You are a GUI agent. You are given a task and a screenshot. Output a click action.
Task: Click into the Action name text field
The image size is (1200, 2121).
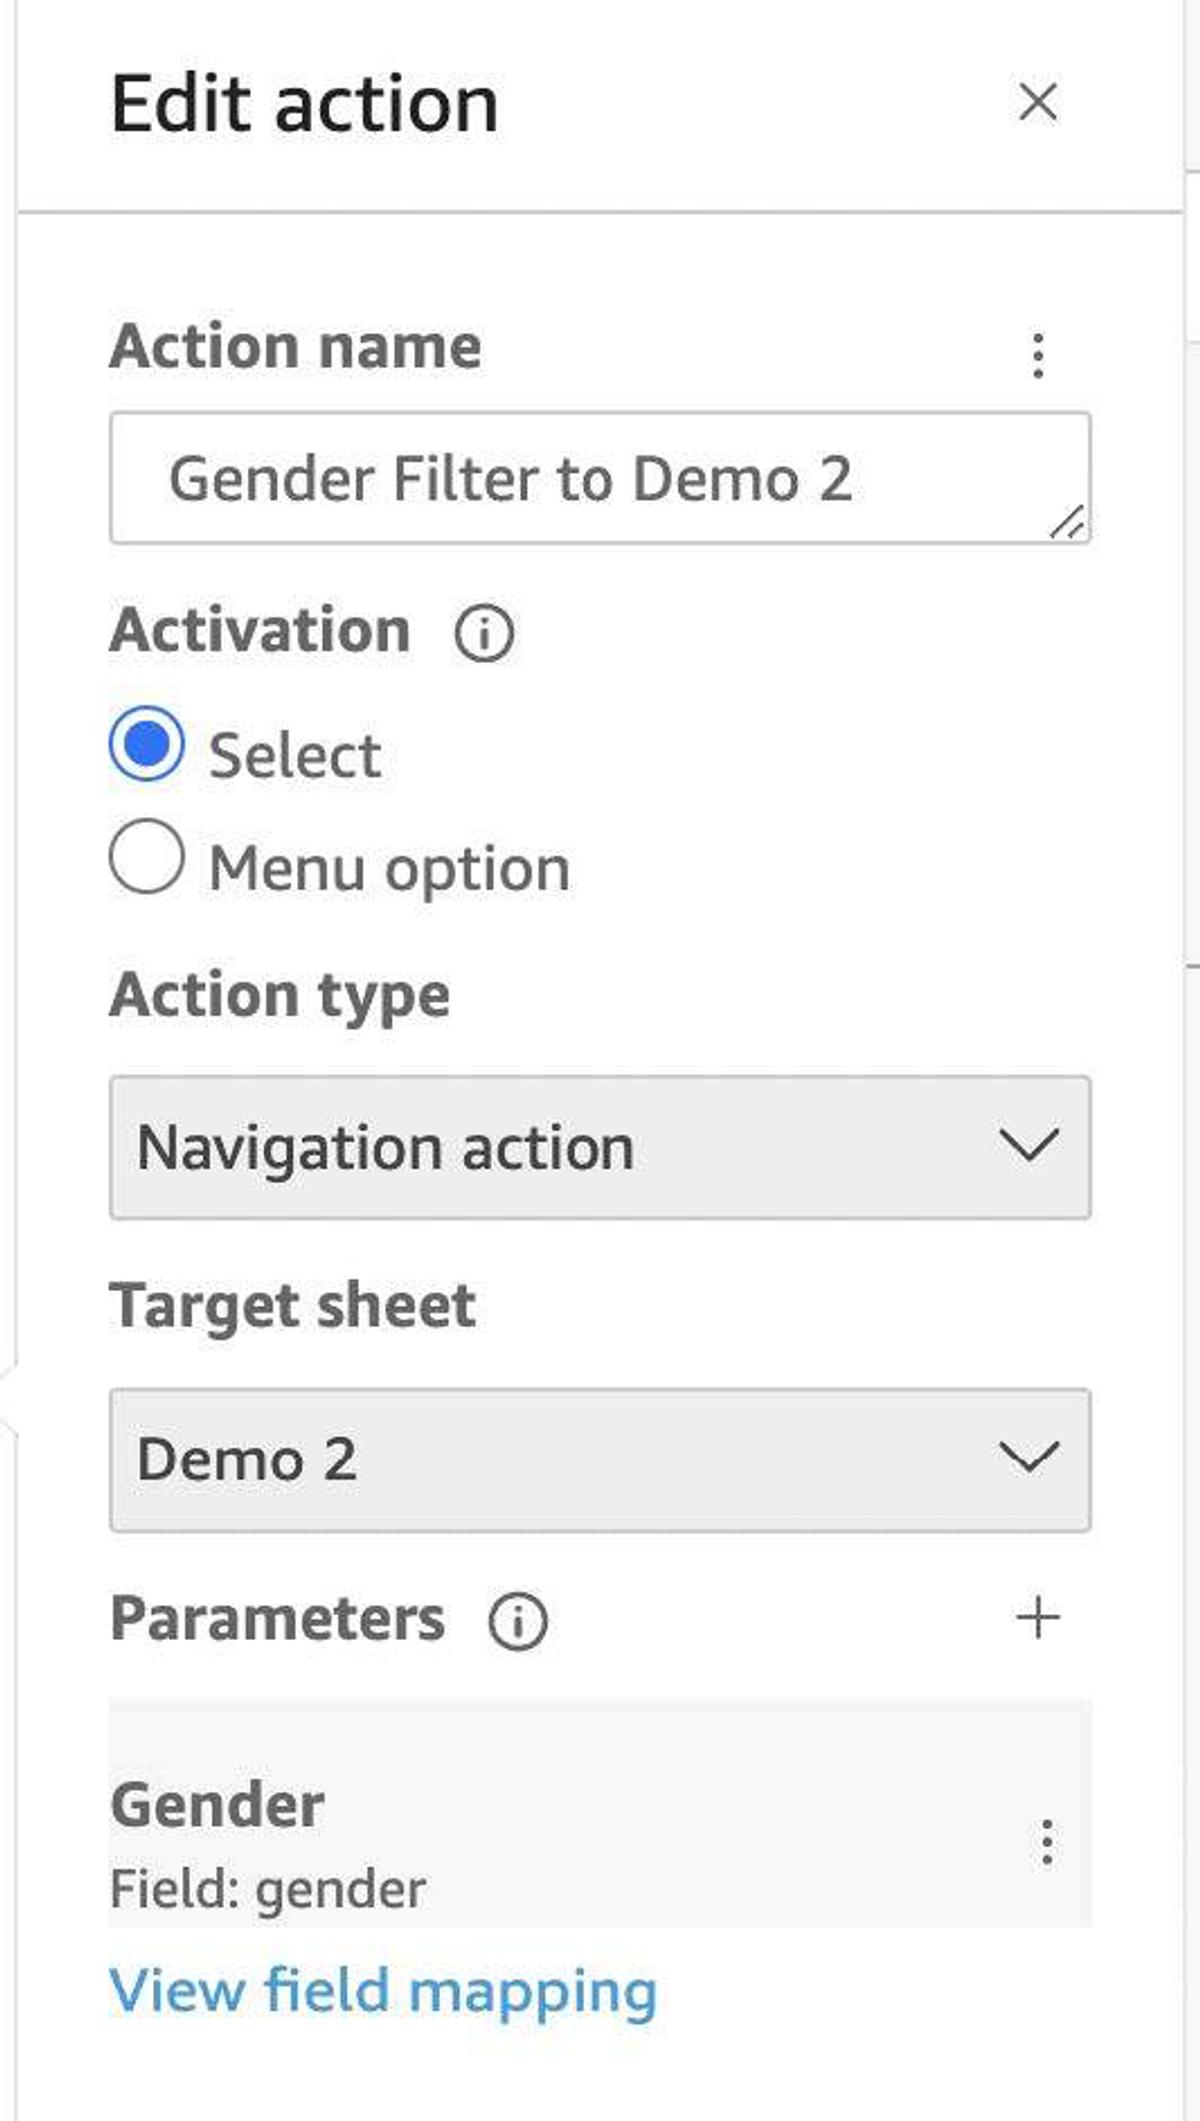(x=580, y=478)
